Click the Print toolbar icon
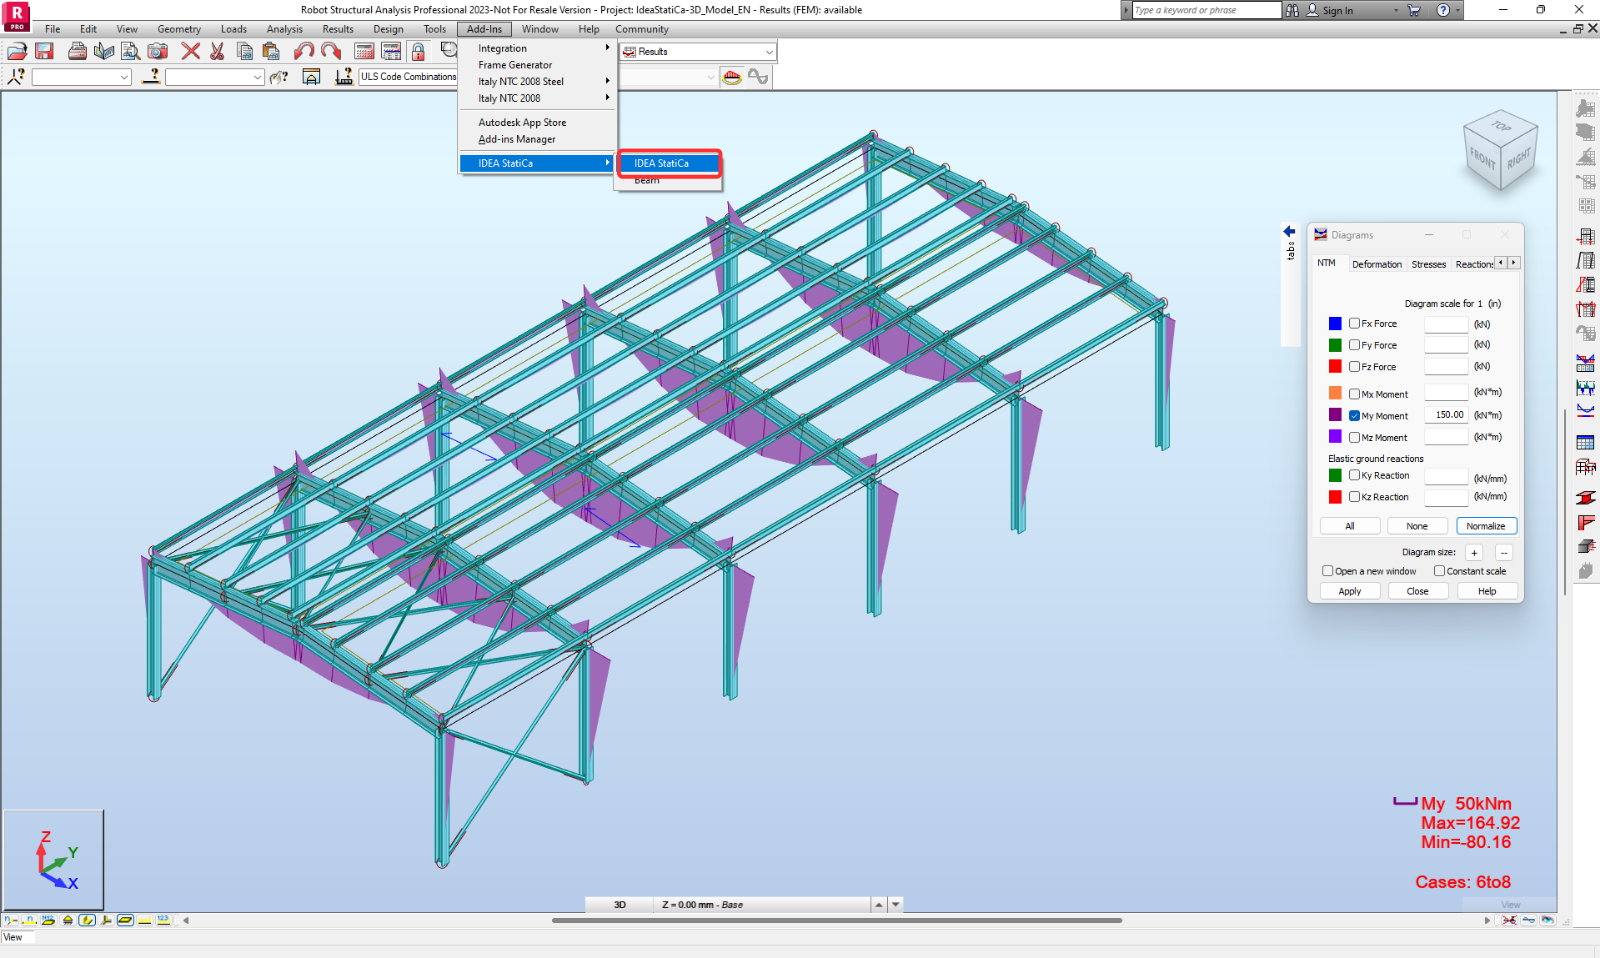 click(x=77, y=51)
